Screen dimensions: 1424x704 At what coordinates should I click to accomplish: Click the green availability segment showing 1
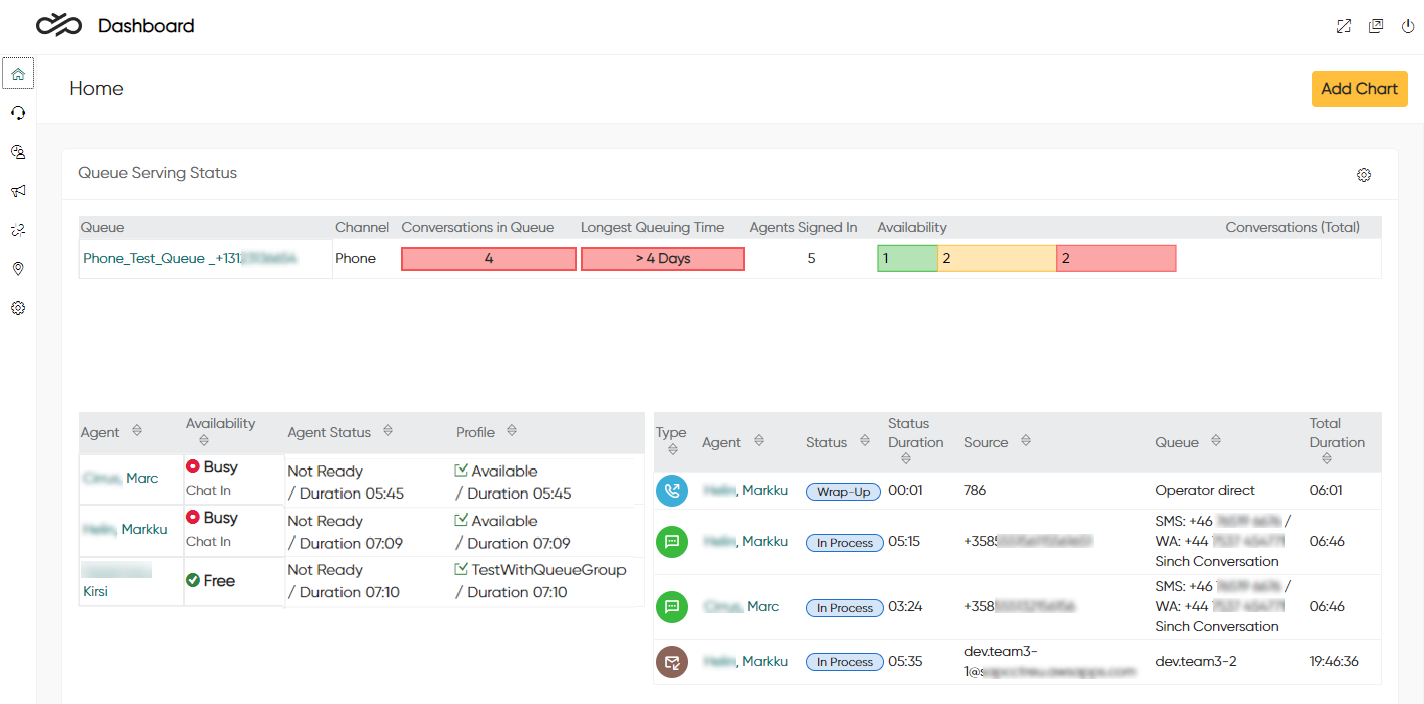click(907, 259)
